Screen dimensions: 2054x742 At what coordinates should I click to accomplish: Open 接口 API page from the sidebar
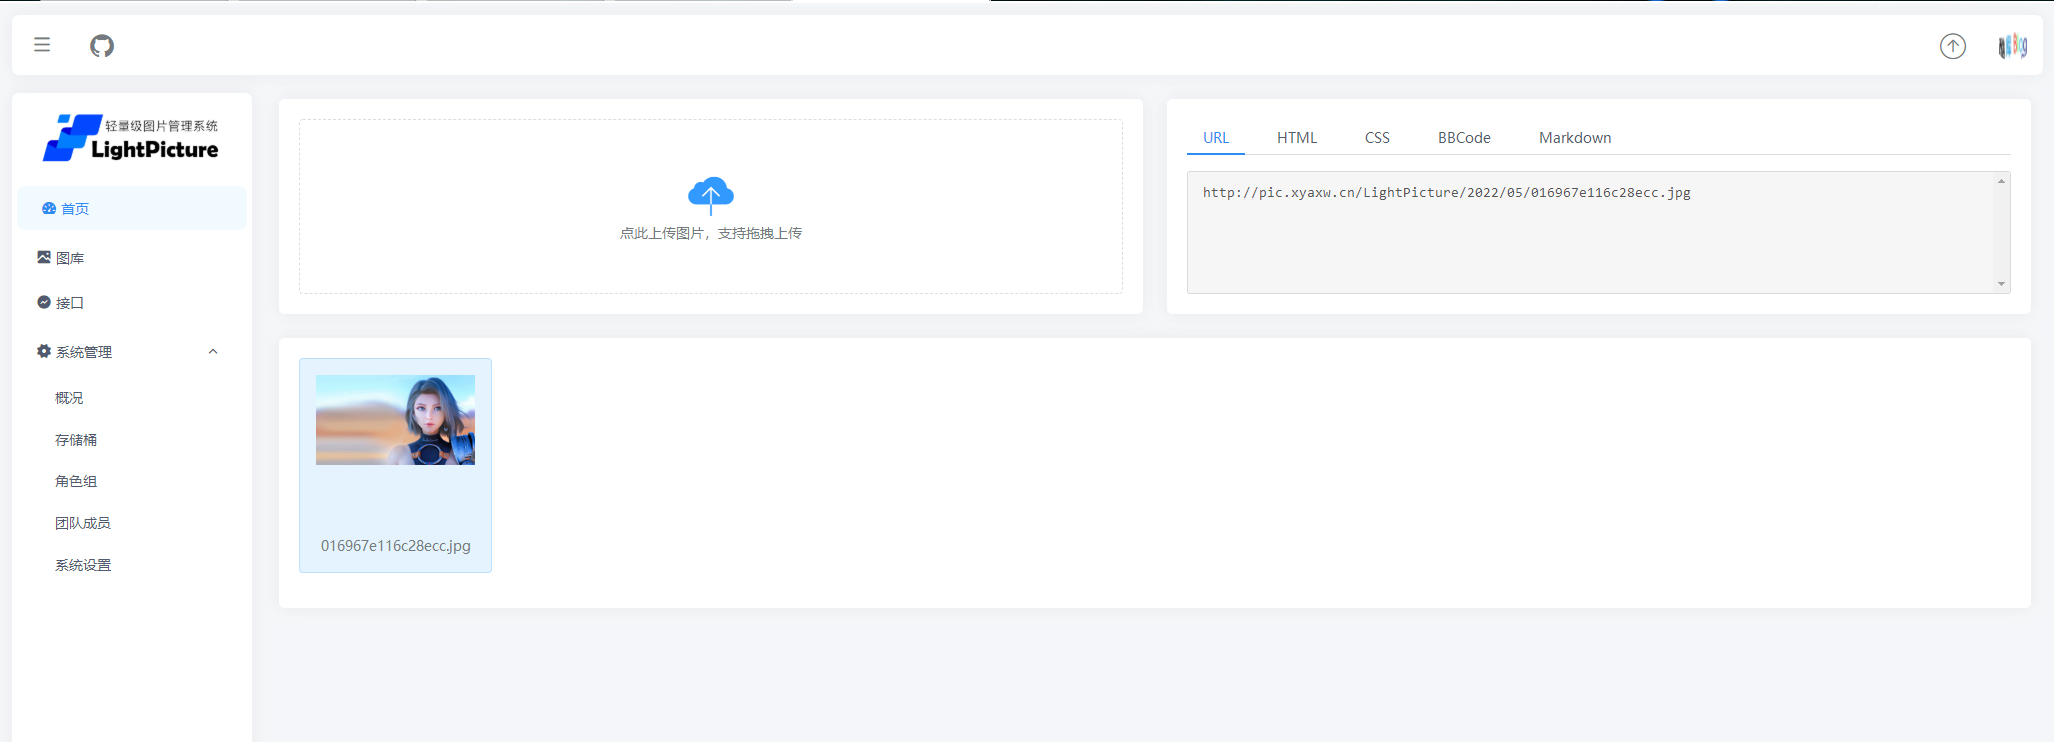coord(70,303)
